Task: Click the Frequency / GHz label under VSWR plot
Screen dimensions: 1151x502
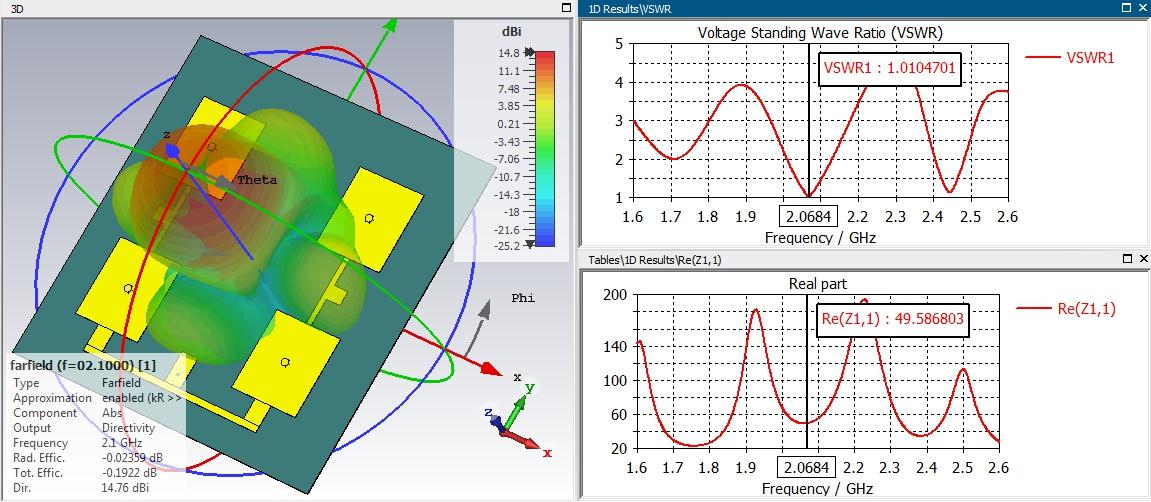Action: pos(820,237)
